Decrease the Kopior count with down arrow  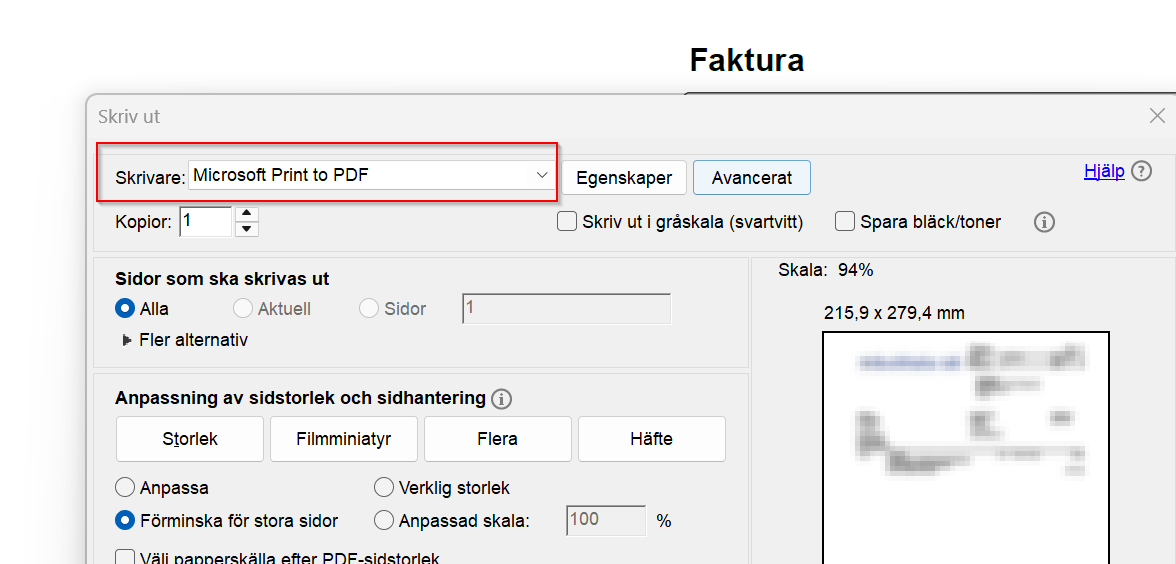pos(247,230)
